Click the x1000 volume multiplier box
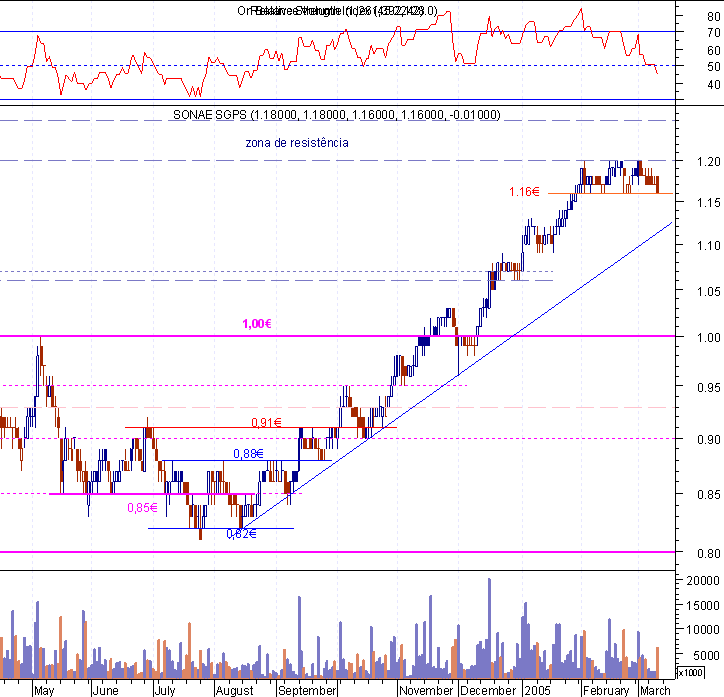Image resolution: width=724 pixels, height=697 pixels. (690, 673)
